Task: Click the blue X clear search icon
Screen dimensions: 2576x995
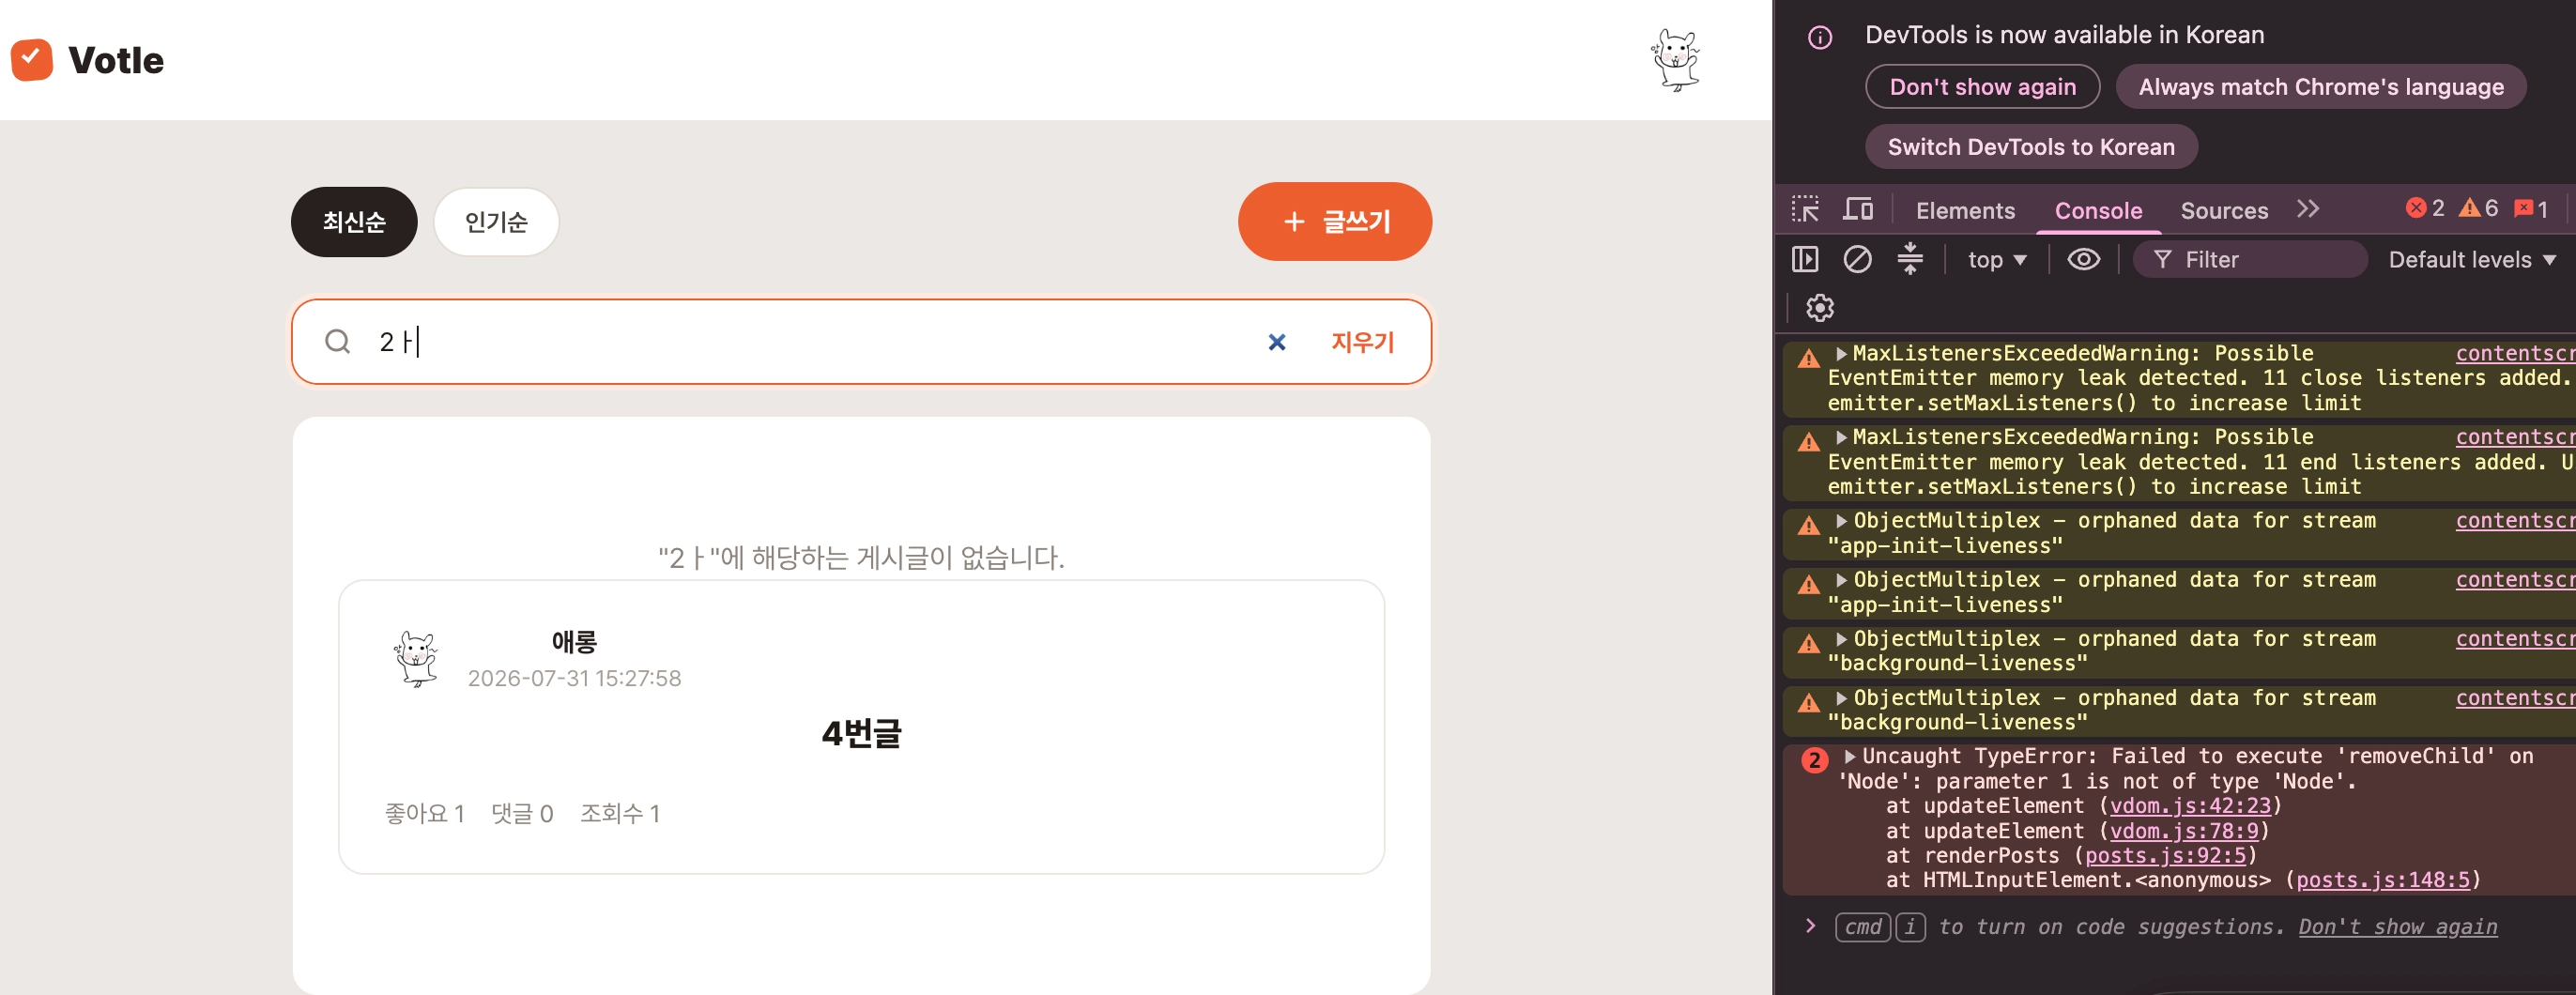Action: pyautogui.click(x=1276, y=342)
